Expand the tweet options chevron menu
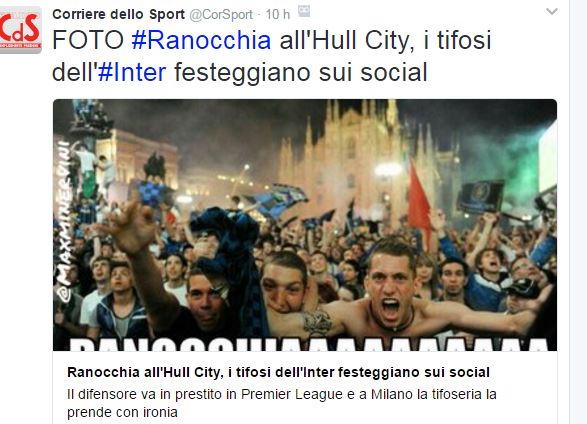This screenshot has height=424, width=587. click(552, 12)
